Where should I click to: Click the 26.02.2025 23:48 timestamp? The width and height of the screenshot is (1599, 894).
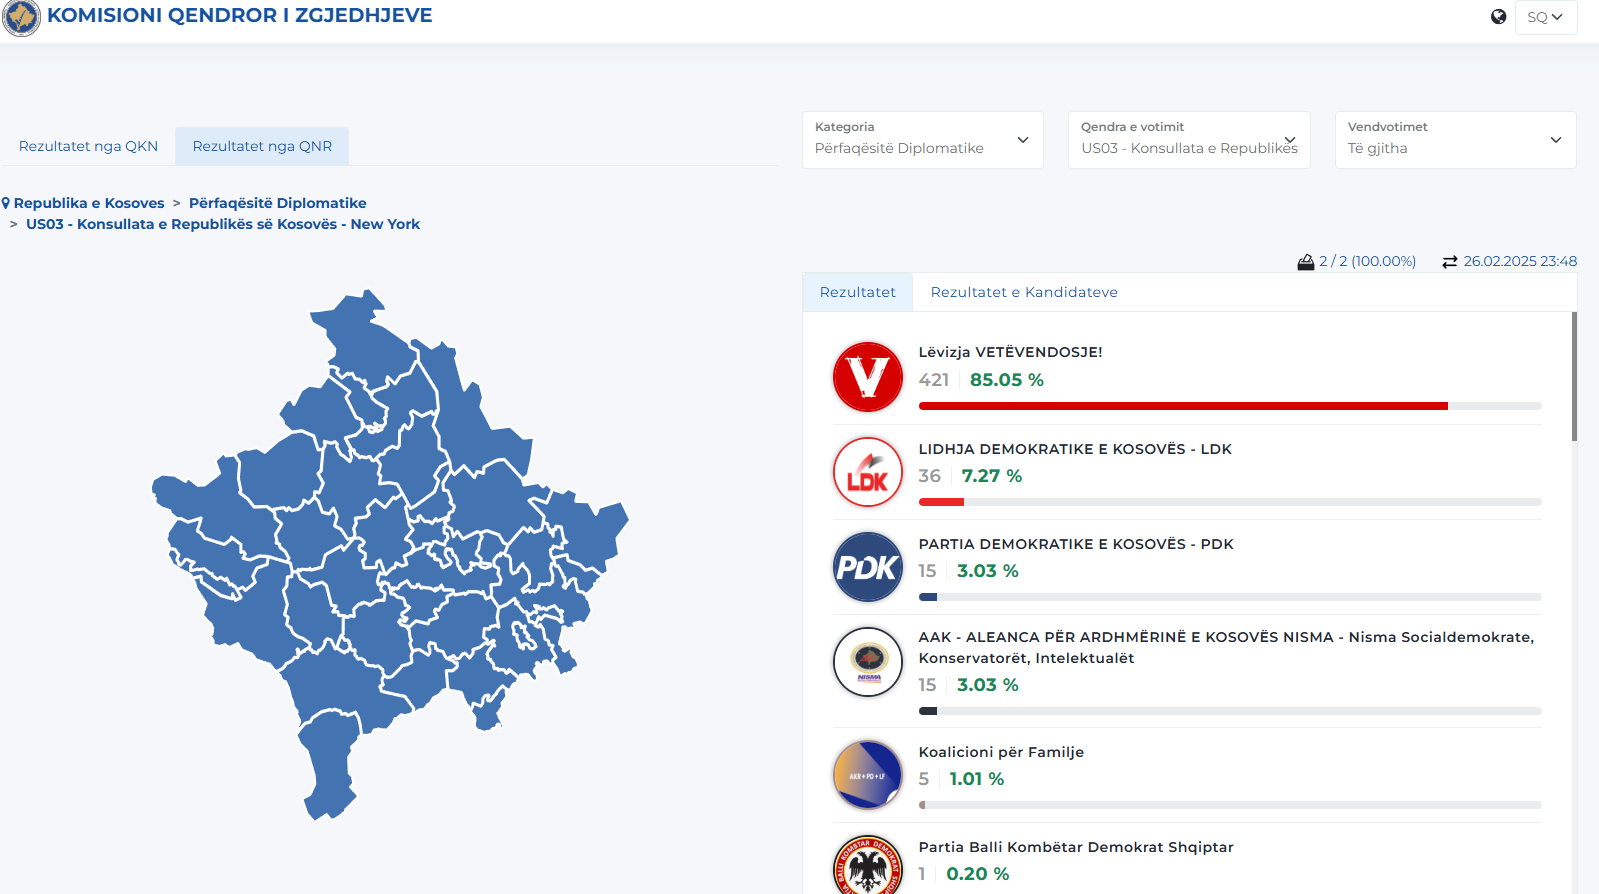pyautogui.click(x=1520, y=261)
